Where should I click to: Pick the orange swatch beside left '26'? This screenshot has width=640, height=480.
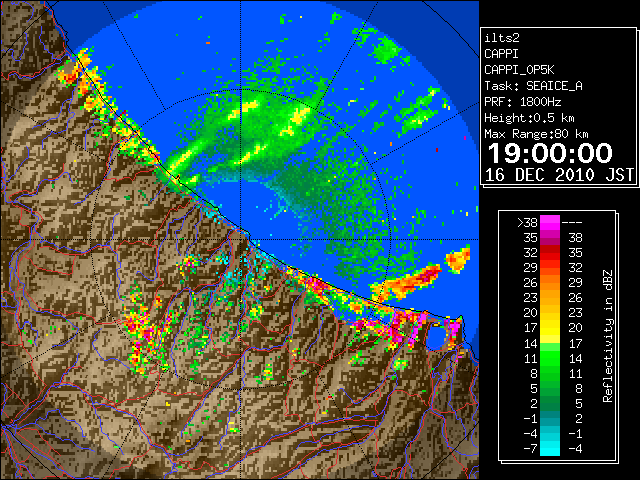[x=550, y=283]
